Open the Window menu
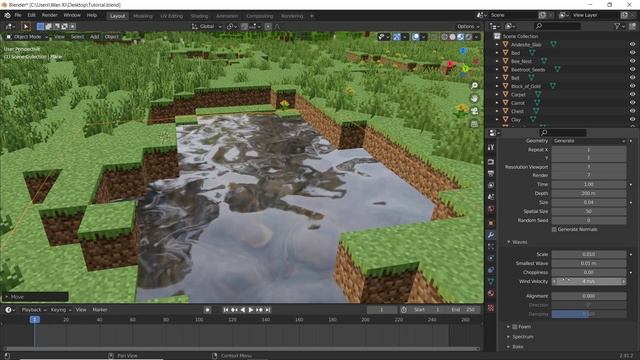The width and height of the screenshot is (640, 360). click(x=72, y=15)
